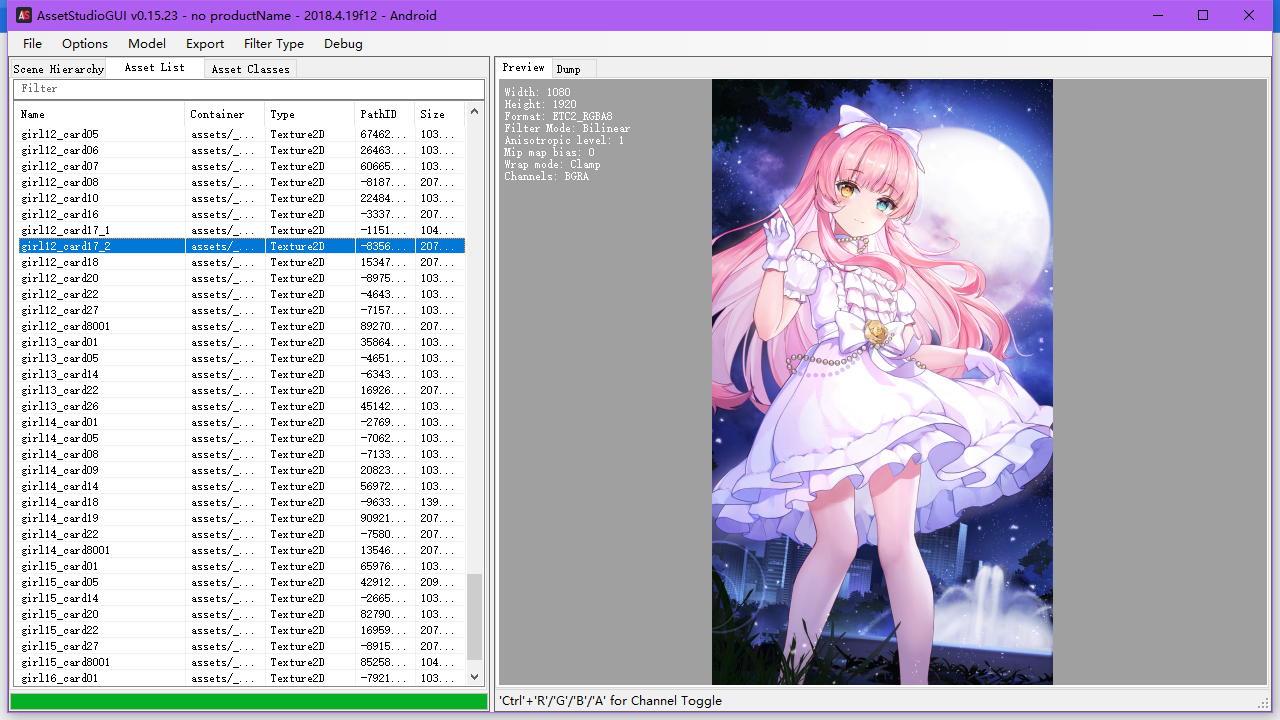Select the girl13_card26 asset row

(x=240, y=406)
